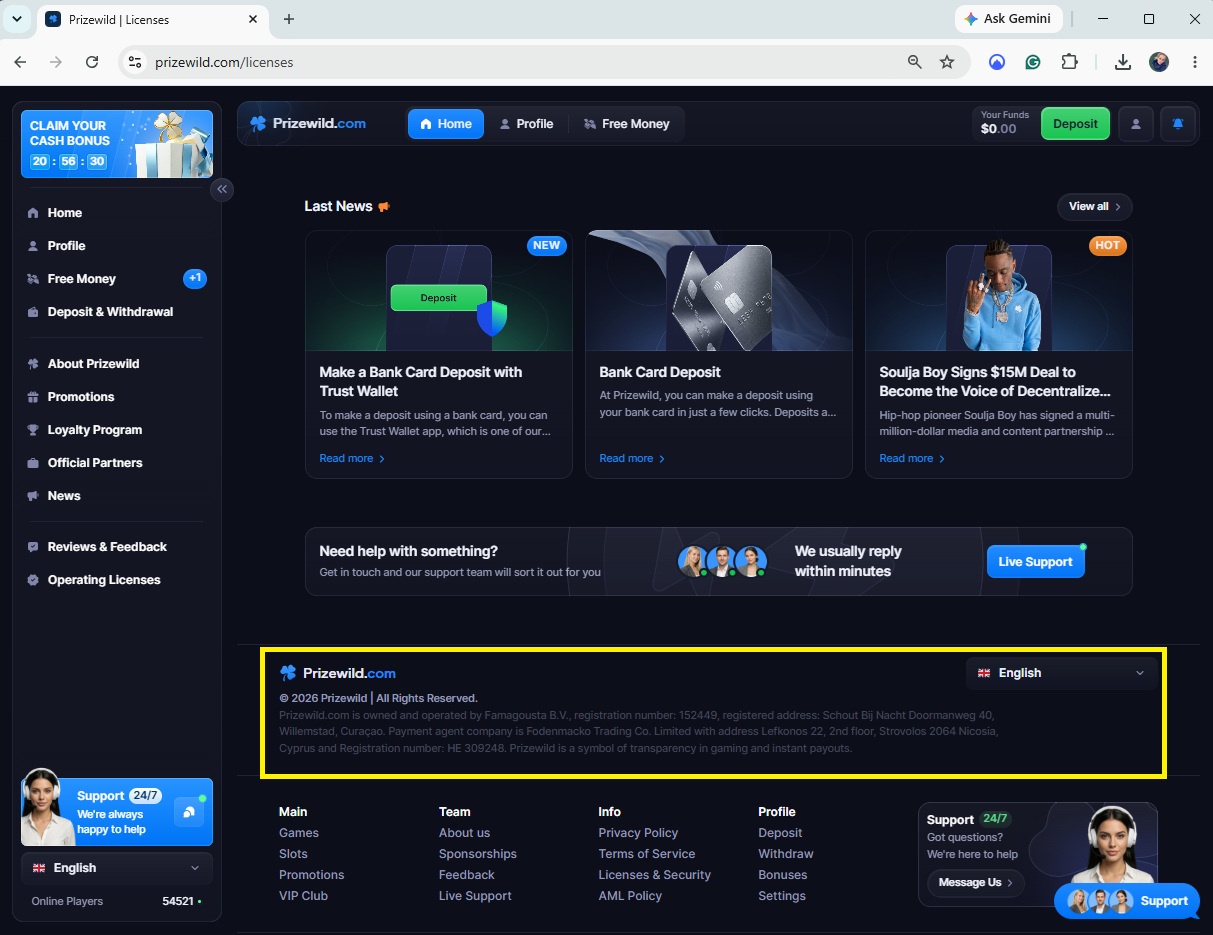Click the Prizewild.com logo in the header
1213x935 pixels.
(x=308, y=124)
